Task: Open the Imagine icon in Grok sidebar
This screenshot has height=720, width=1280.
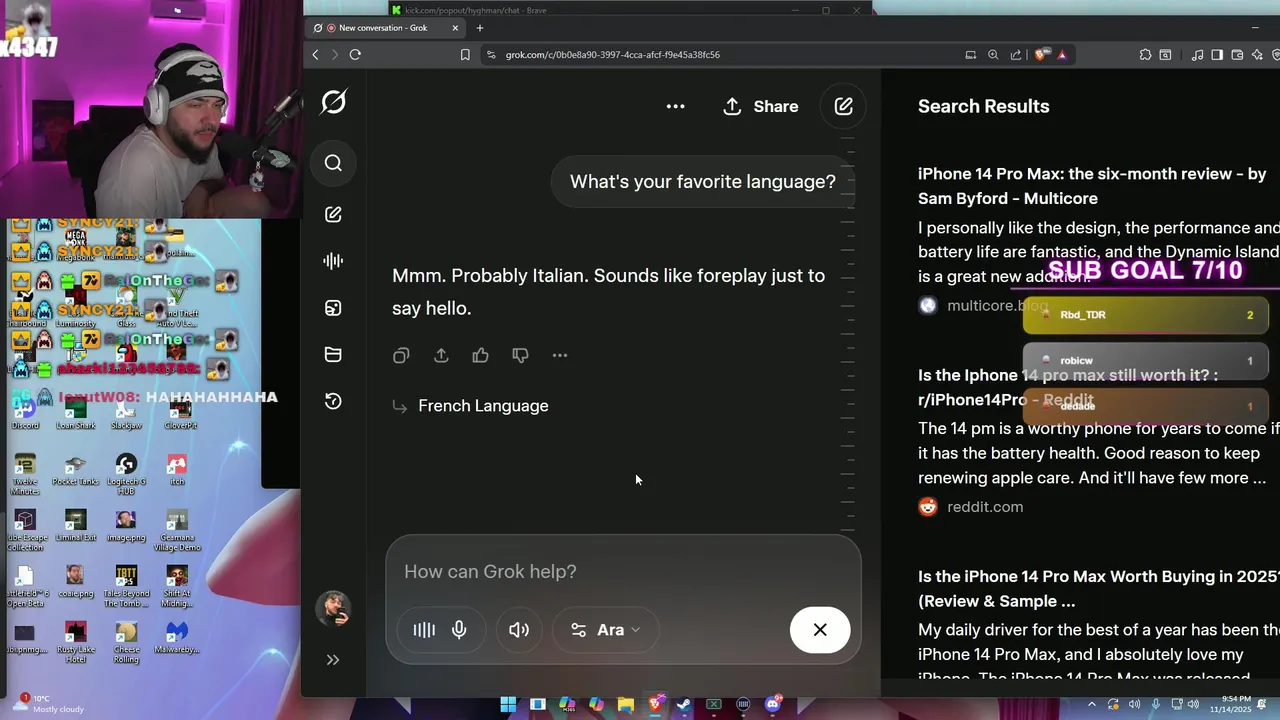Action: tap(333, 308)
